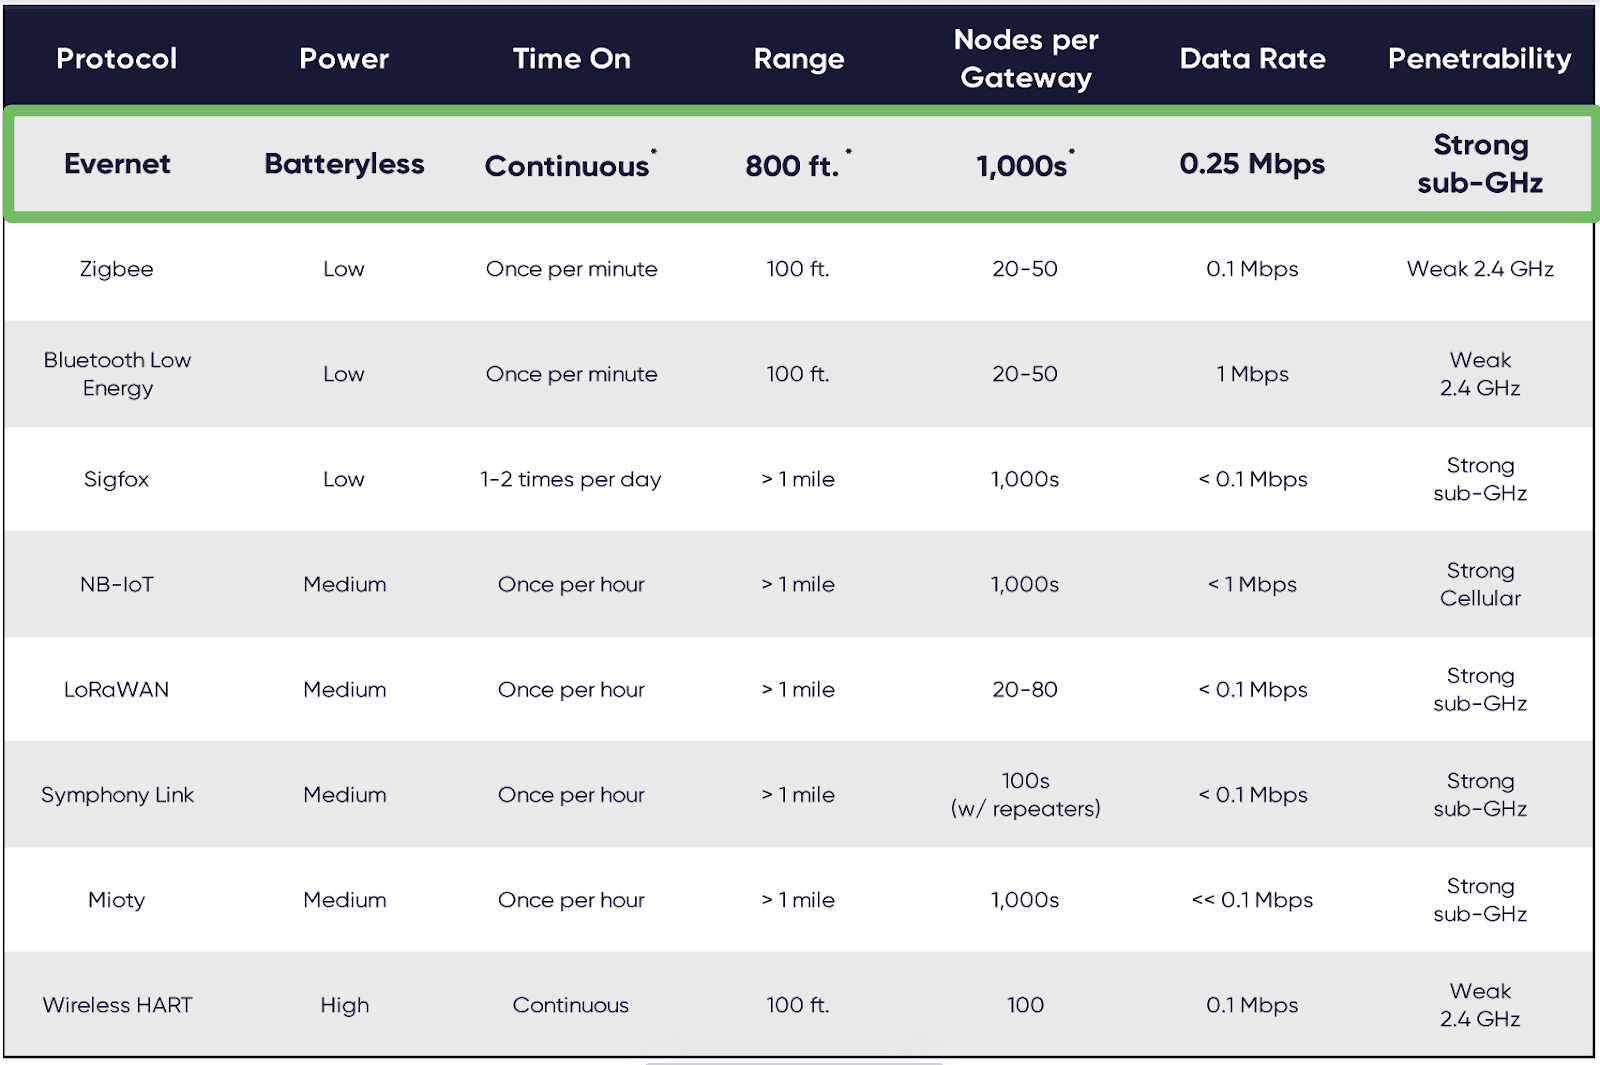
Task: Select the 100s (w/ repeaters) cell
Action: tap(1026, 795)
